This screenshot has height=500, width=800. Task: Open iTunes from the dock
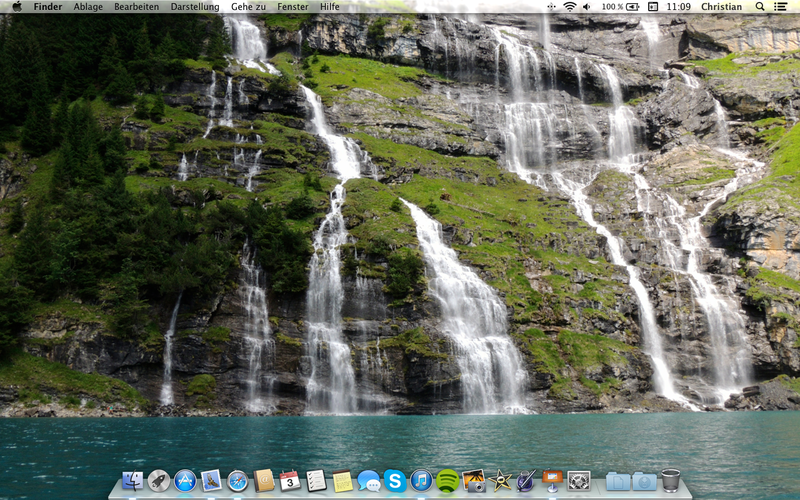(421, 481)
